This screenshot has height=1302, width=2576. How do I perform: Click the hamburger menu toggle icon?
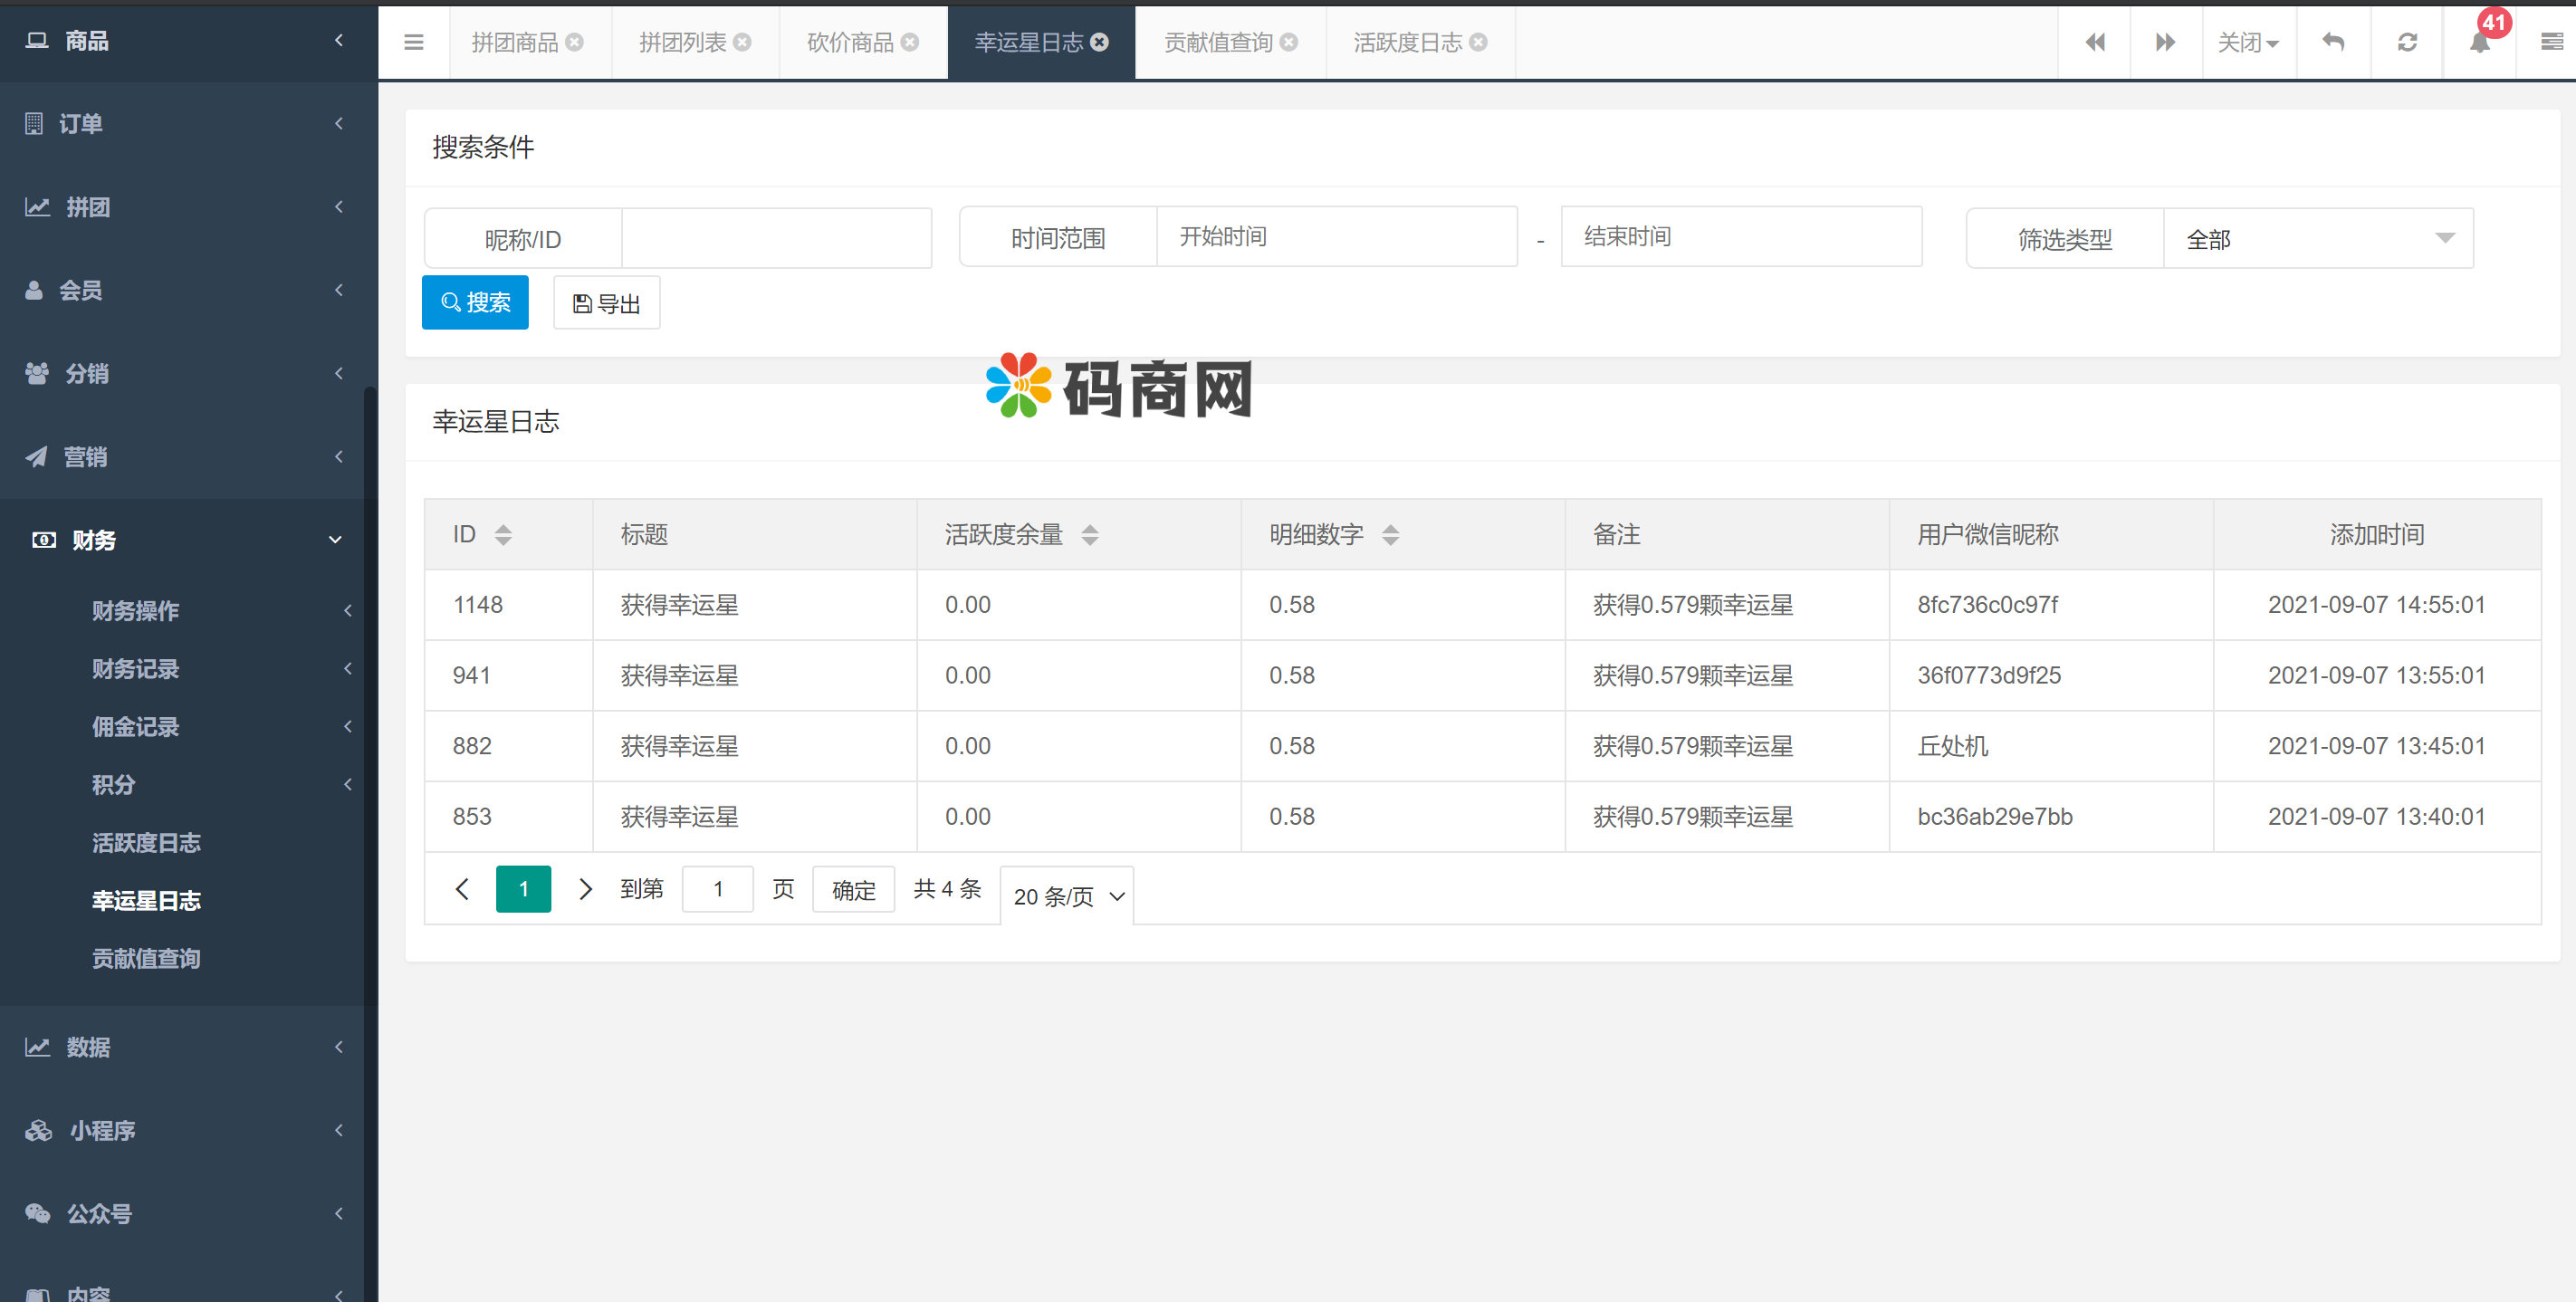[x=413, y=42]
